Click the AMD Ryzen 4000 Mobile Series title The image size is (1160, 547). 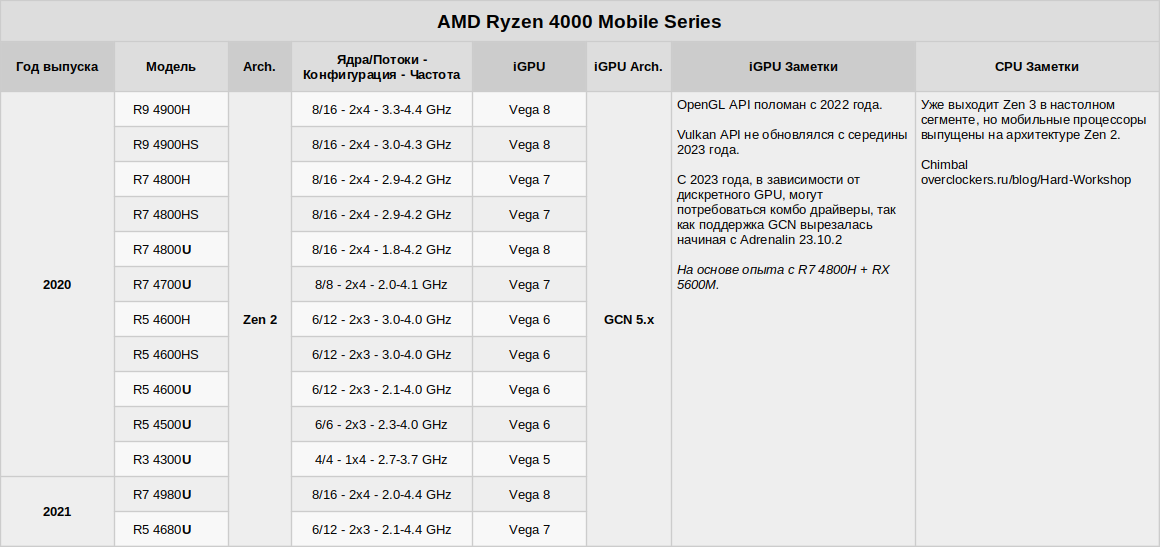coord(579,21)
